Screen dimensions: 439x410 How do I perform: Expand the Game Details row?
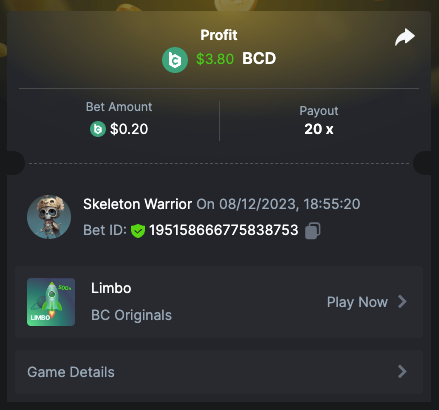point(219,372)
